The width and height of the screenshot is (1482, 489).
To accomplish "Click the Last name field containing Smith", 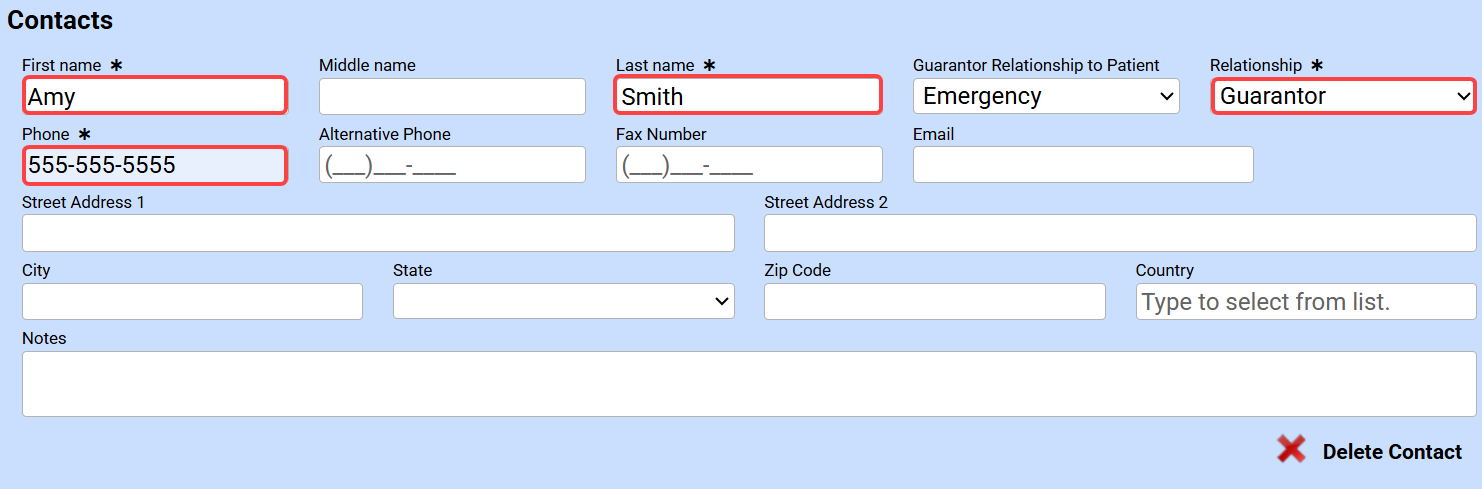I will [748, 96].
